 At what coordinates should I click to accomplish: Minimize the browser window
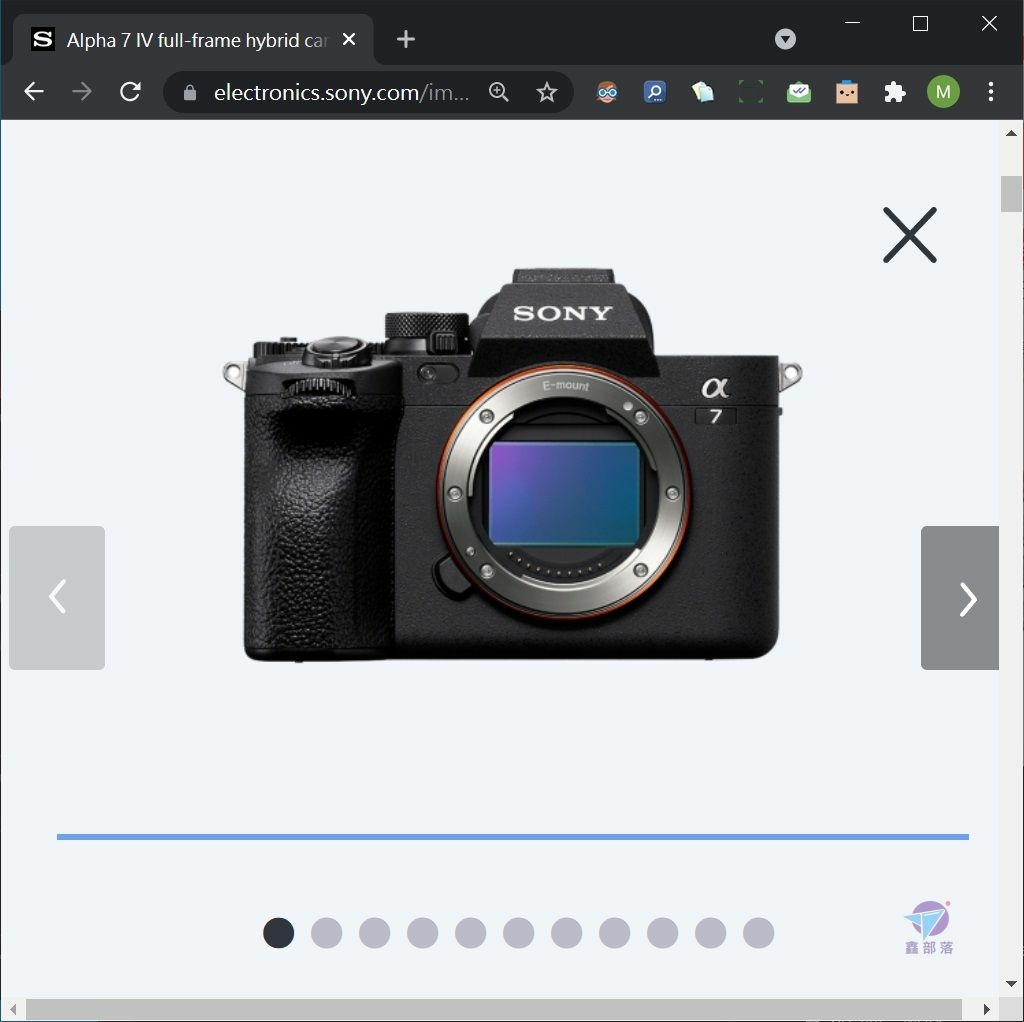tap(852, 23)
